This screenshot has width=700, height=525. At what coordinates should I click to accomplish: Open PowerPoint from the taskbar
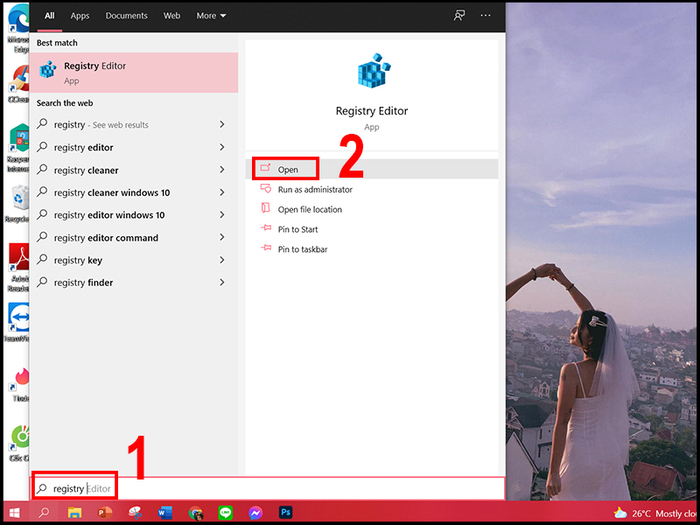105,512
